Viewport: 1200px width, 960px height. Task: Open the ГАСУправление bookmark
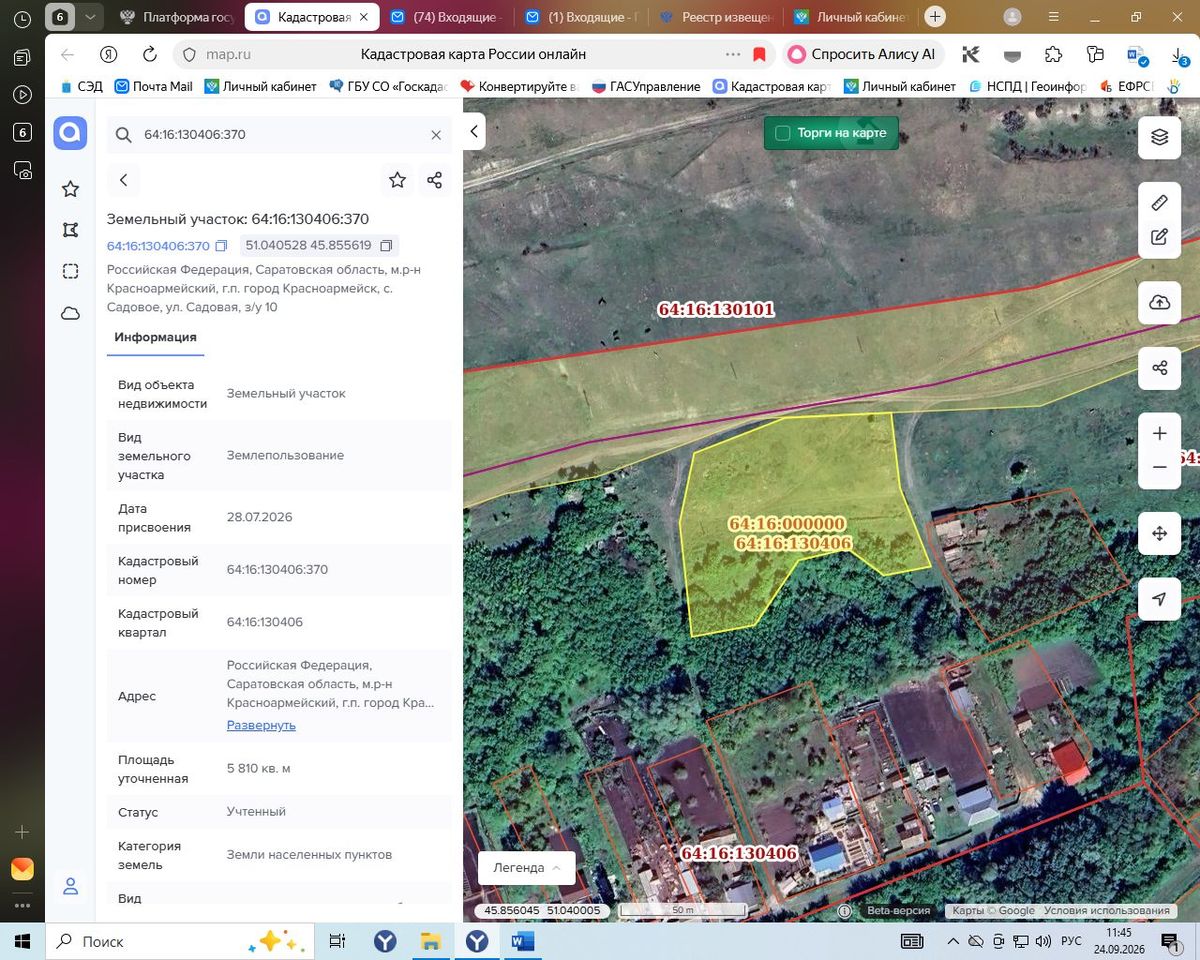click(x=647, y=87)
